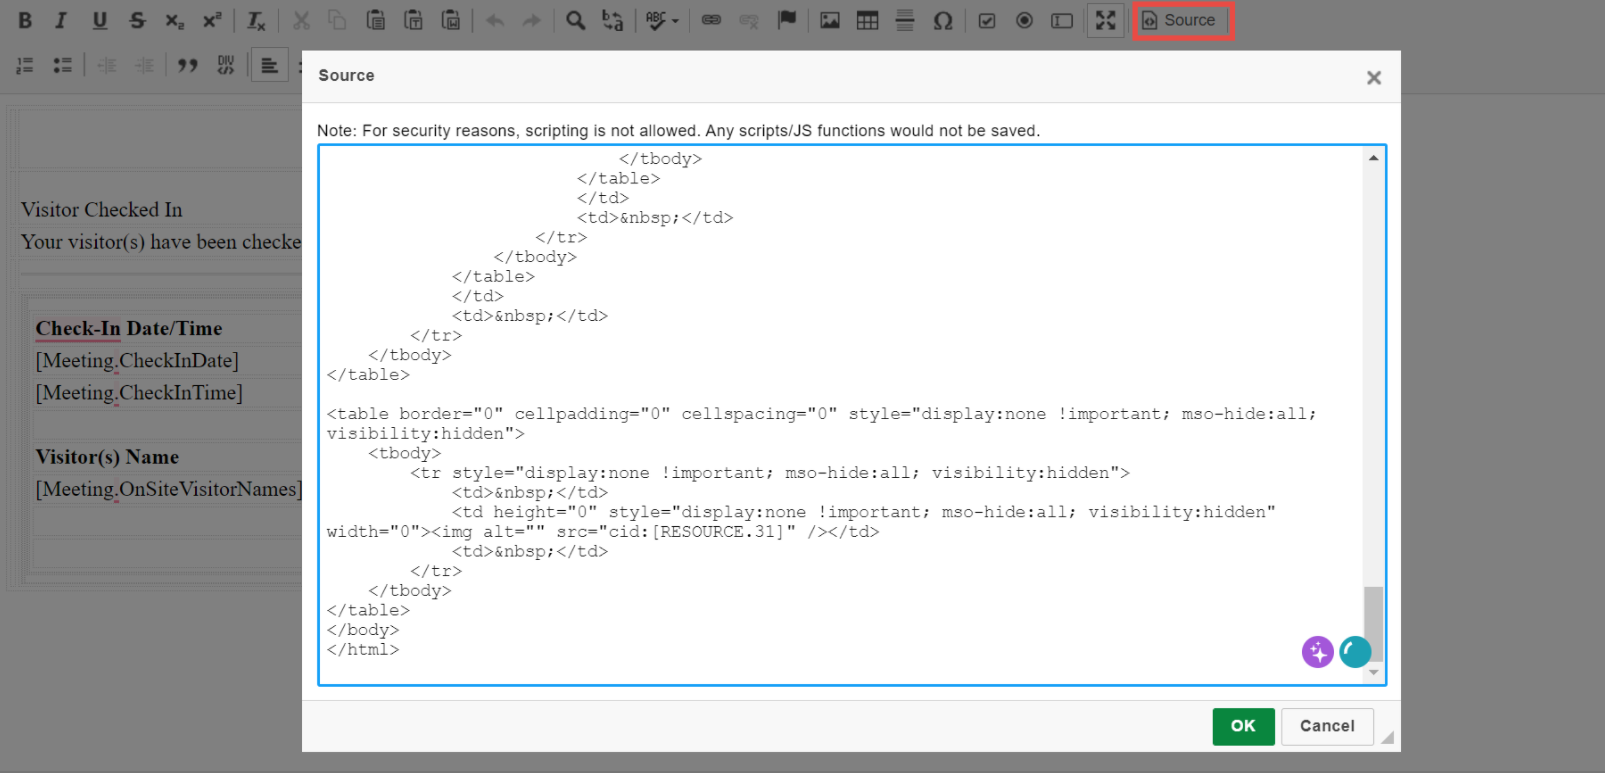Click the security note text in dialog
Viewport: 1605px width, 773px height.
click(678, 131)
